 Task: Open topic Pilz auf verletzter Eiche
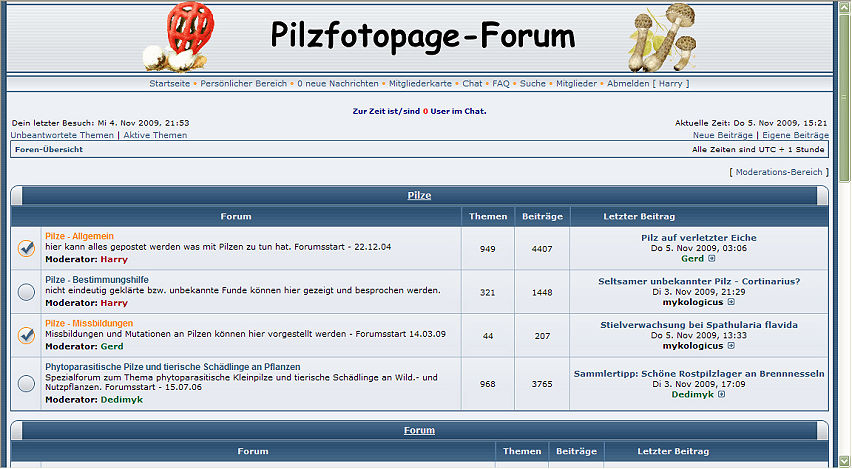click(699, 238)
